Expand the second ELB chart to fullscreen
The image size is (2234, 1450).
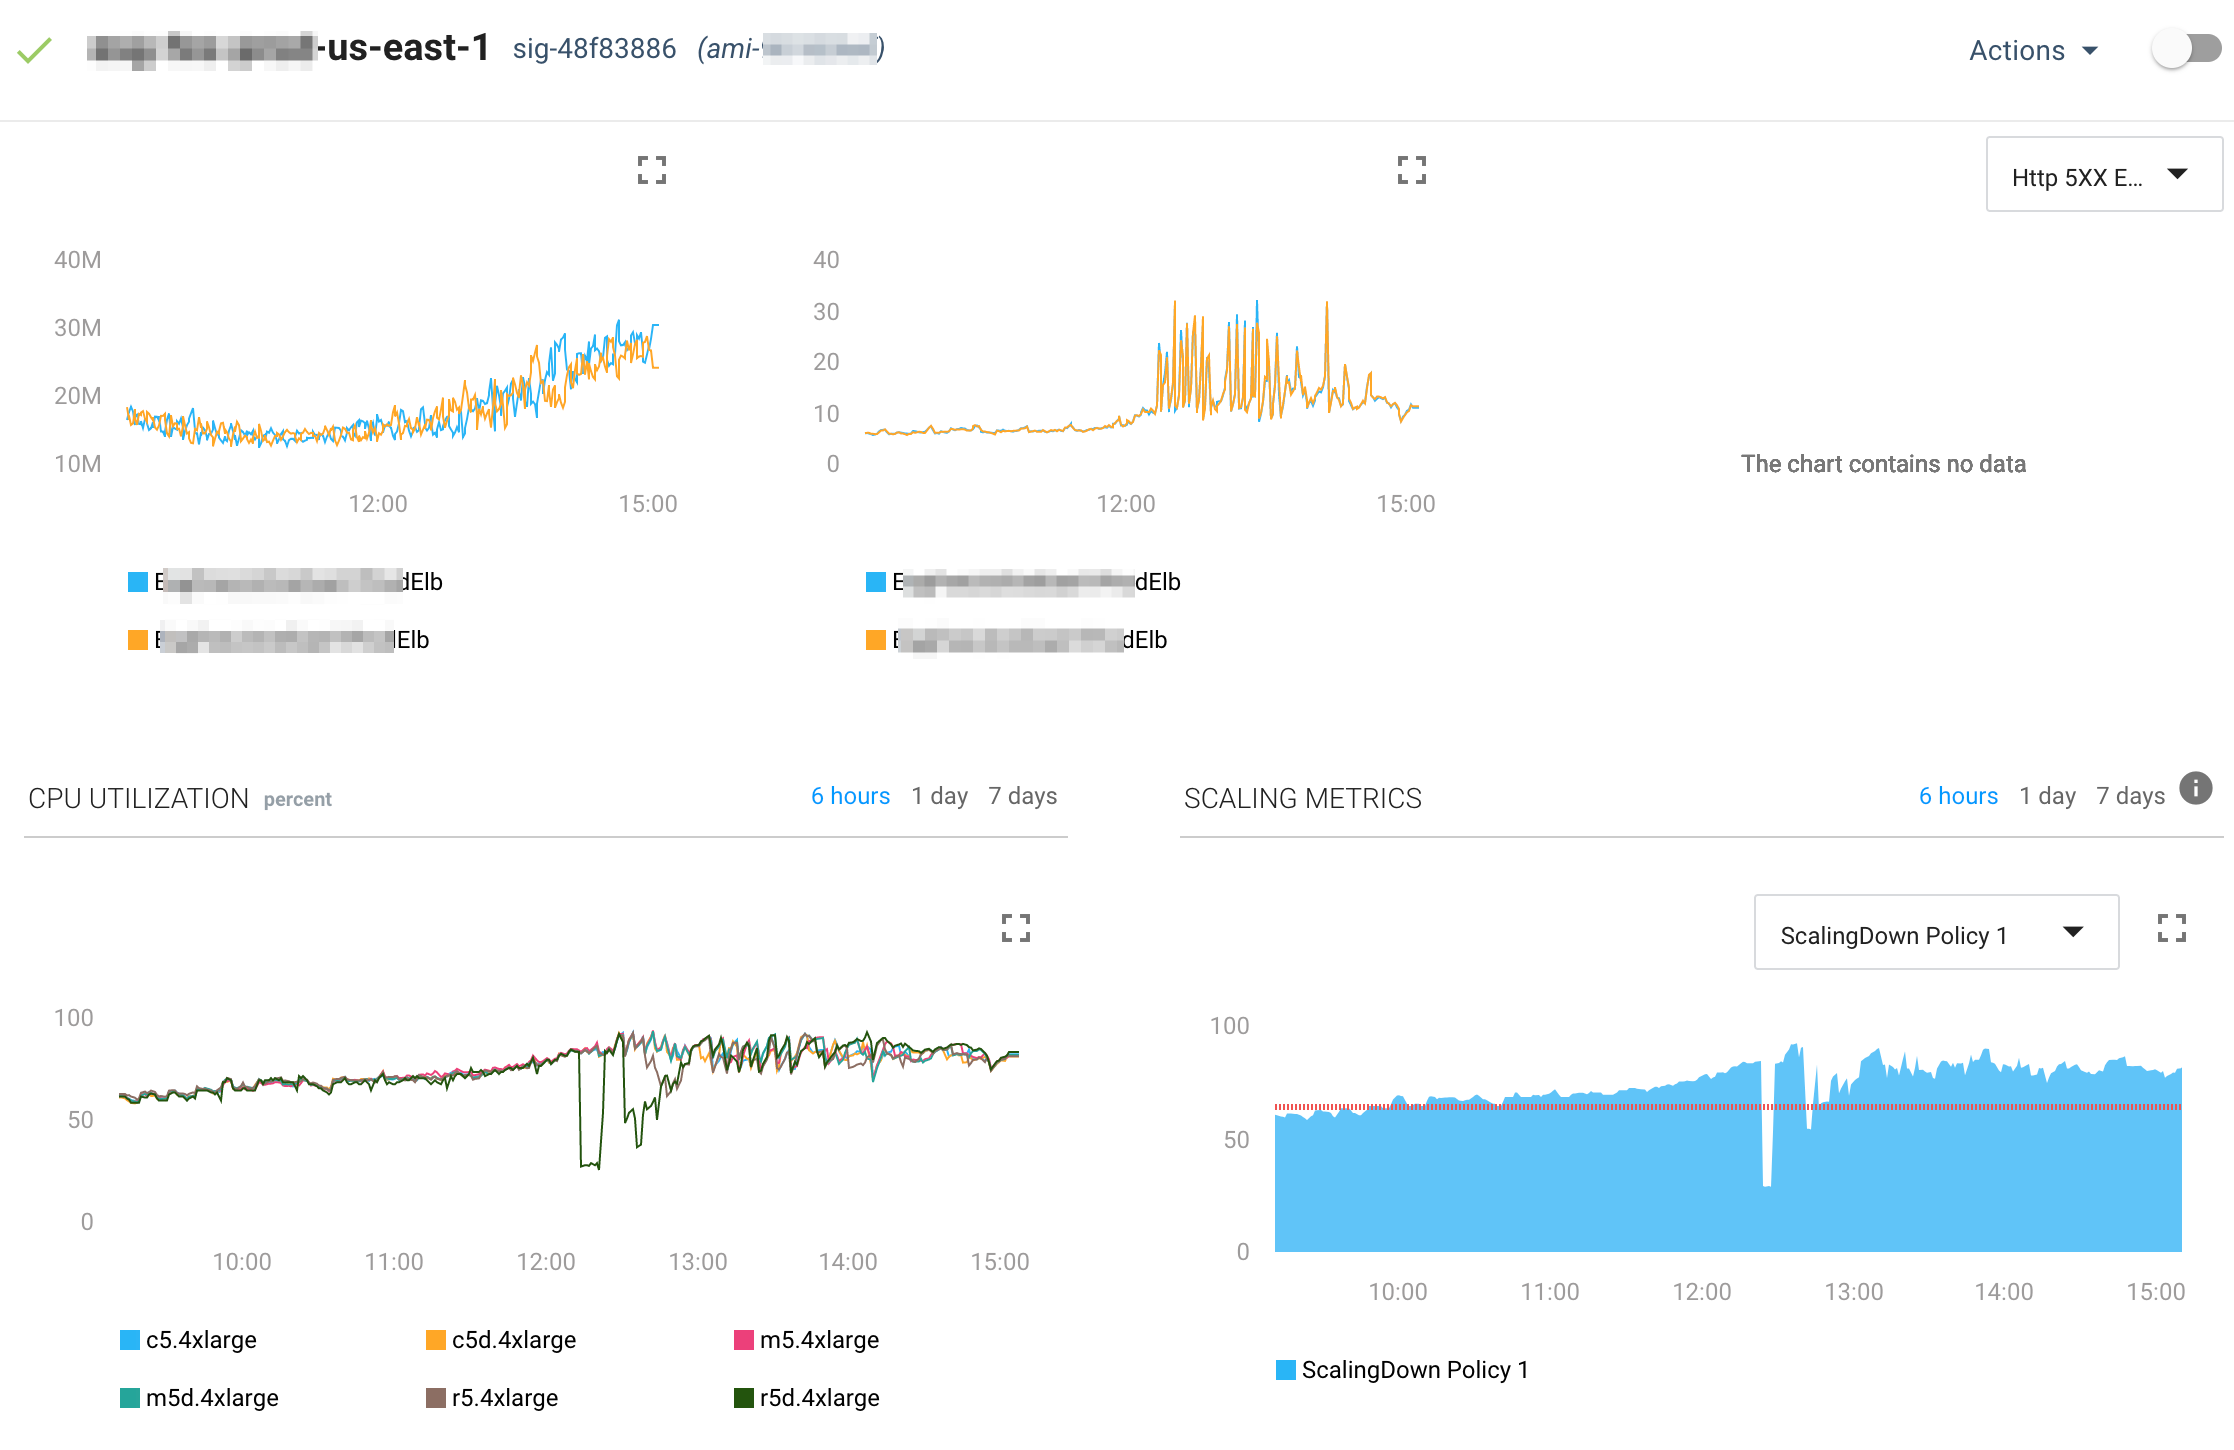[x=1411, y=170]
